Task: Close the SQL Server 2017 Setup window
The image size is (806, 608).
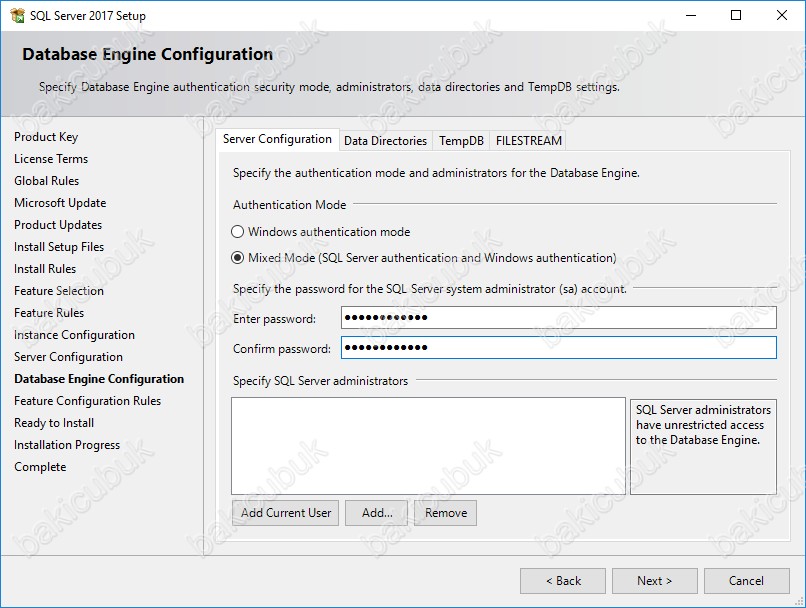Action: point(782,16)
